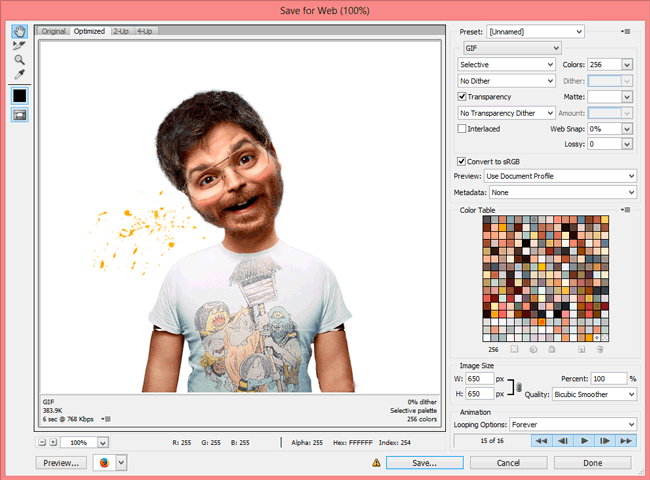This screenshot has width=650, height=480.
Task: Open the zoom level dropdown arrow
Action: point(103,443)
